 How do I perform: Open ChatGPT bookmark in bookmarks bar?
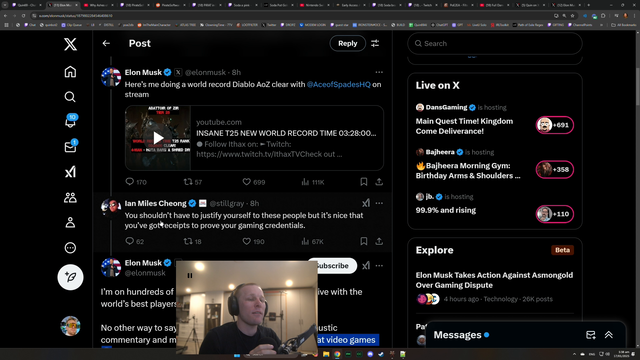tap(440, 25)
